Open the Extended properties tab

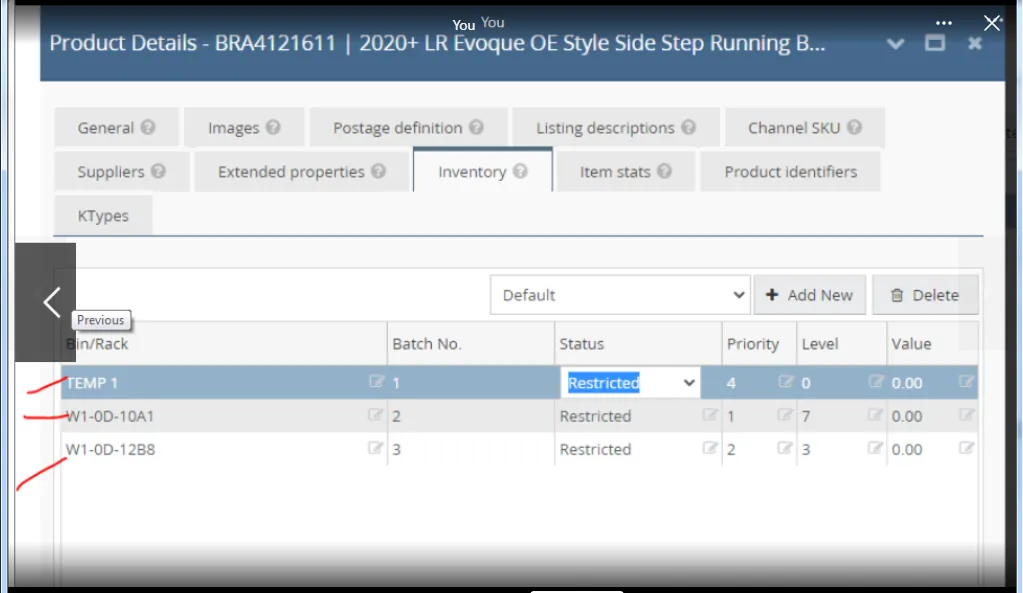(301, 172)
